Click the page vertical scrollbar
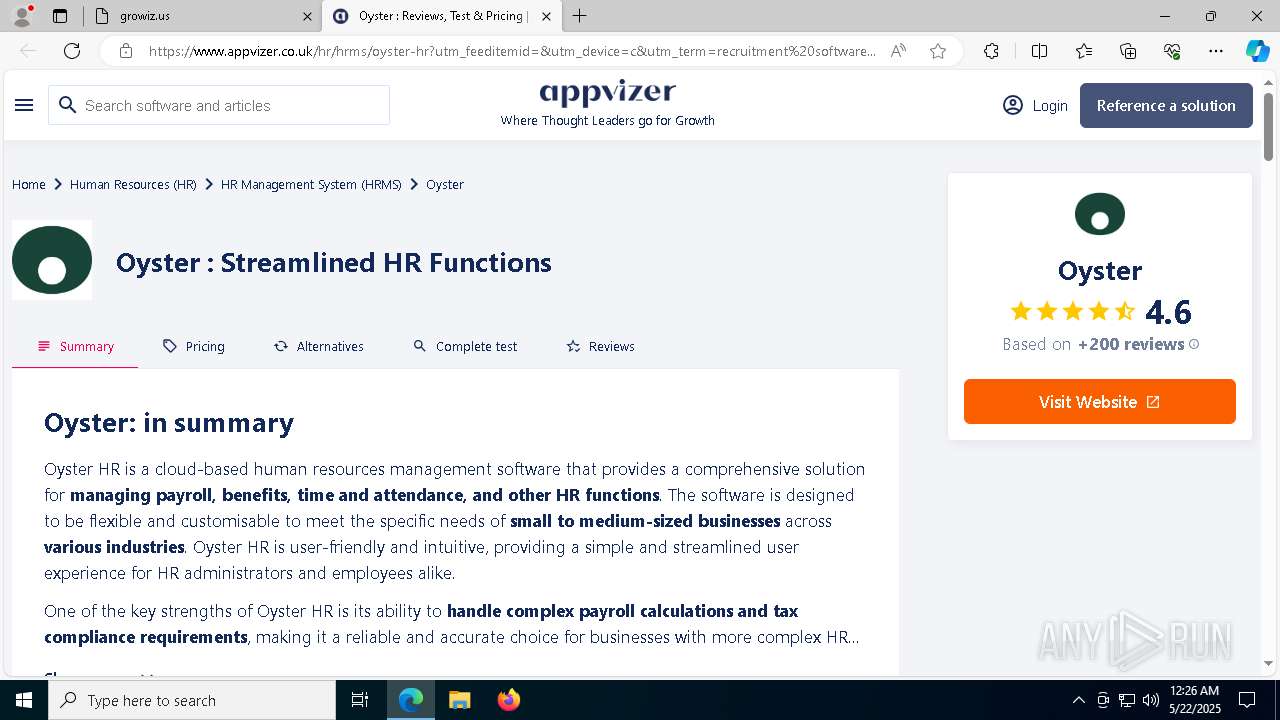This screenshot has height=720, width=1280. click(1268, 126)
